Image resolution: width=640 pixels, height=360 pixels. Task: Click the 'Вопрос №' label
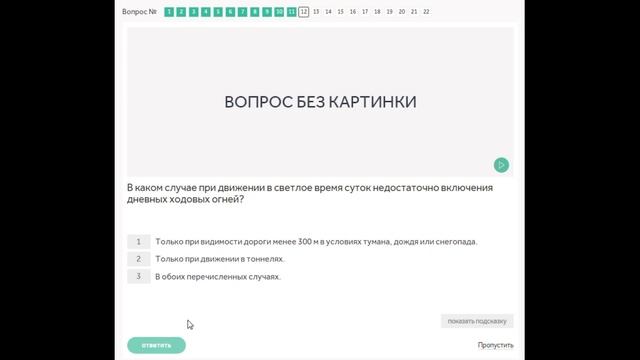tap(140, 12)
